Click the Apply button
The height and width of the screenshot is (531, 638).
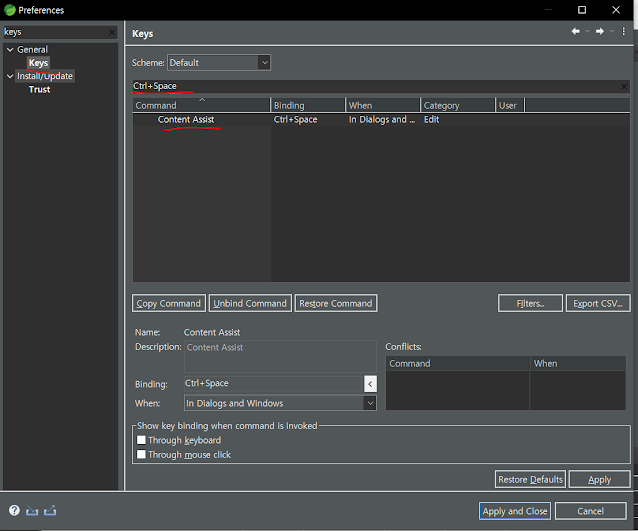599,479
